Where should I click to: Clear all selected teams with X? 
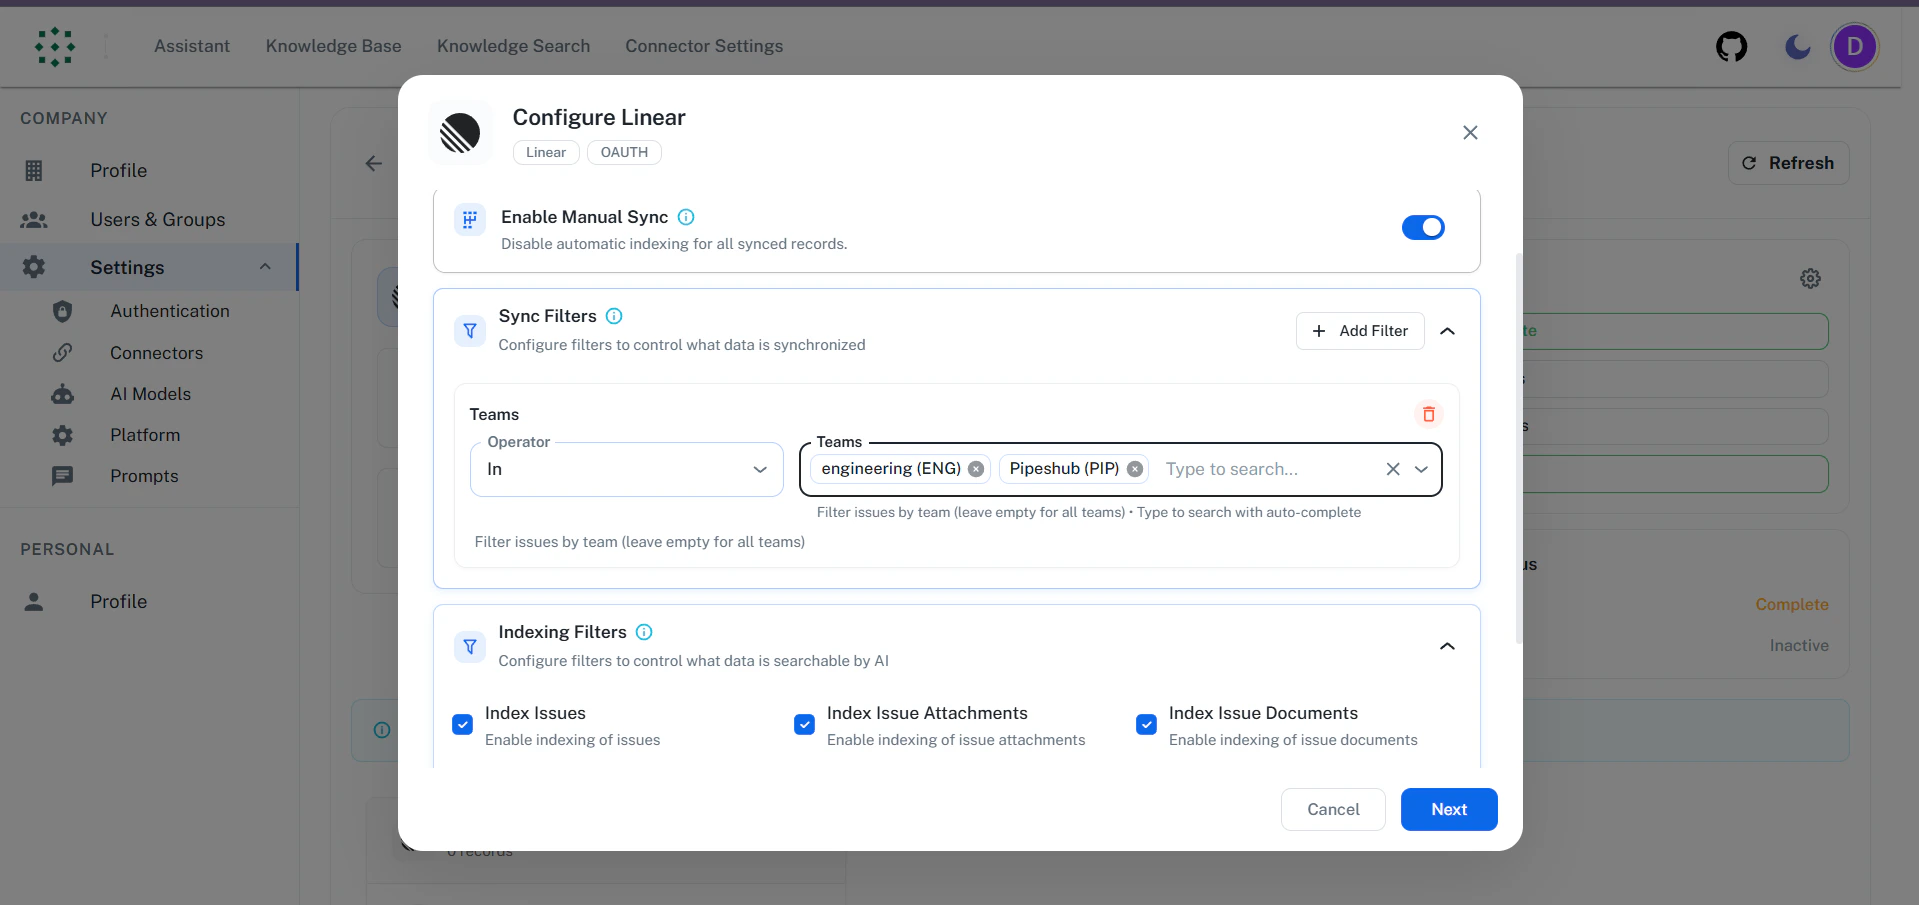tap(1392, 469)
